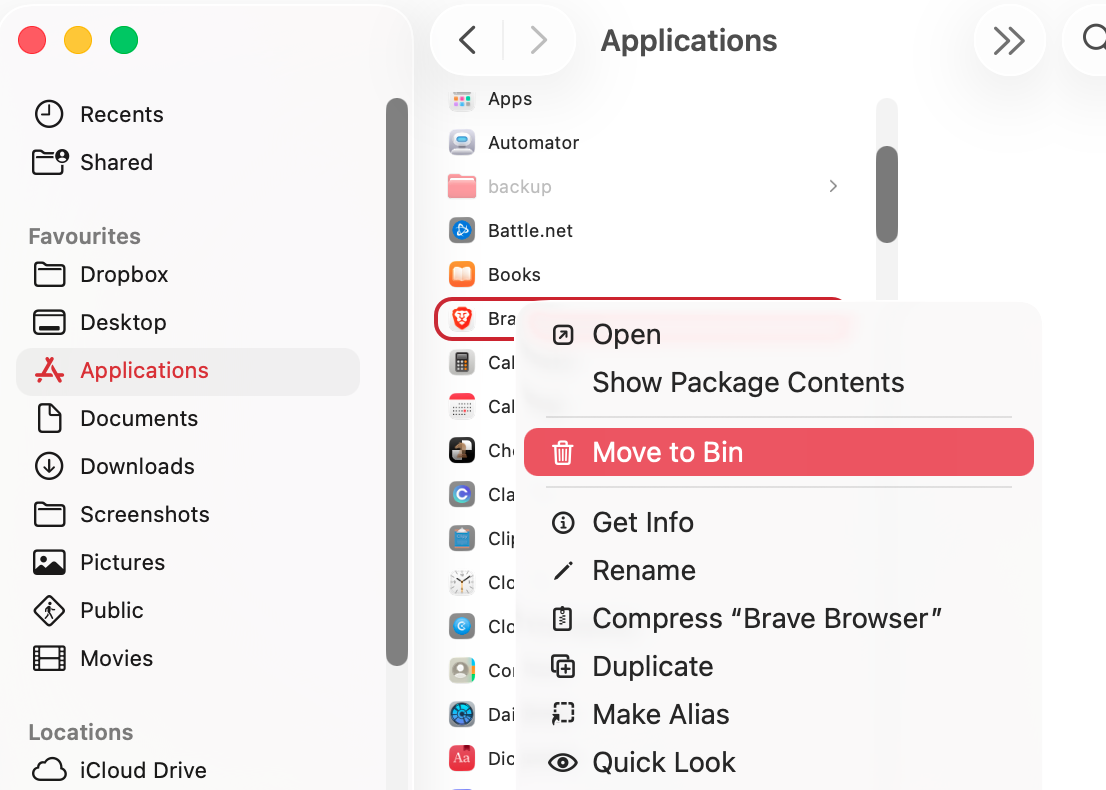The image size is (1106, 790).
Task: Select the Automator robot icon
Action: click(x=462, y=142)
